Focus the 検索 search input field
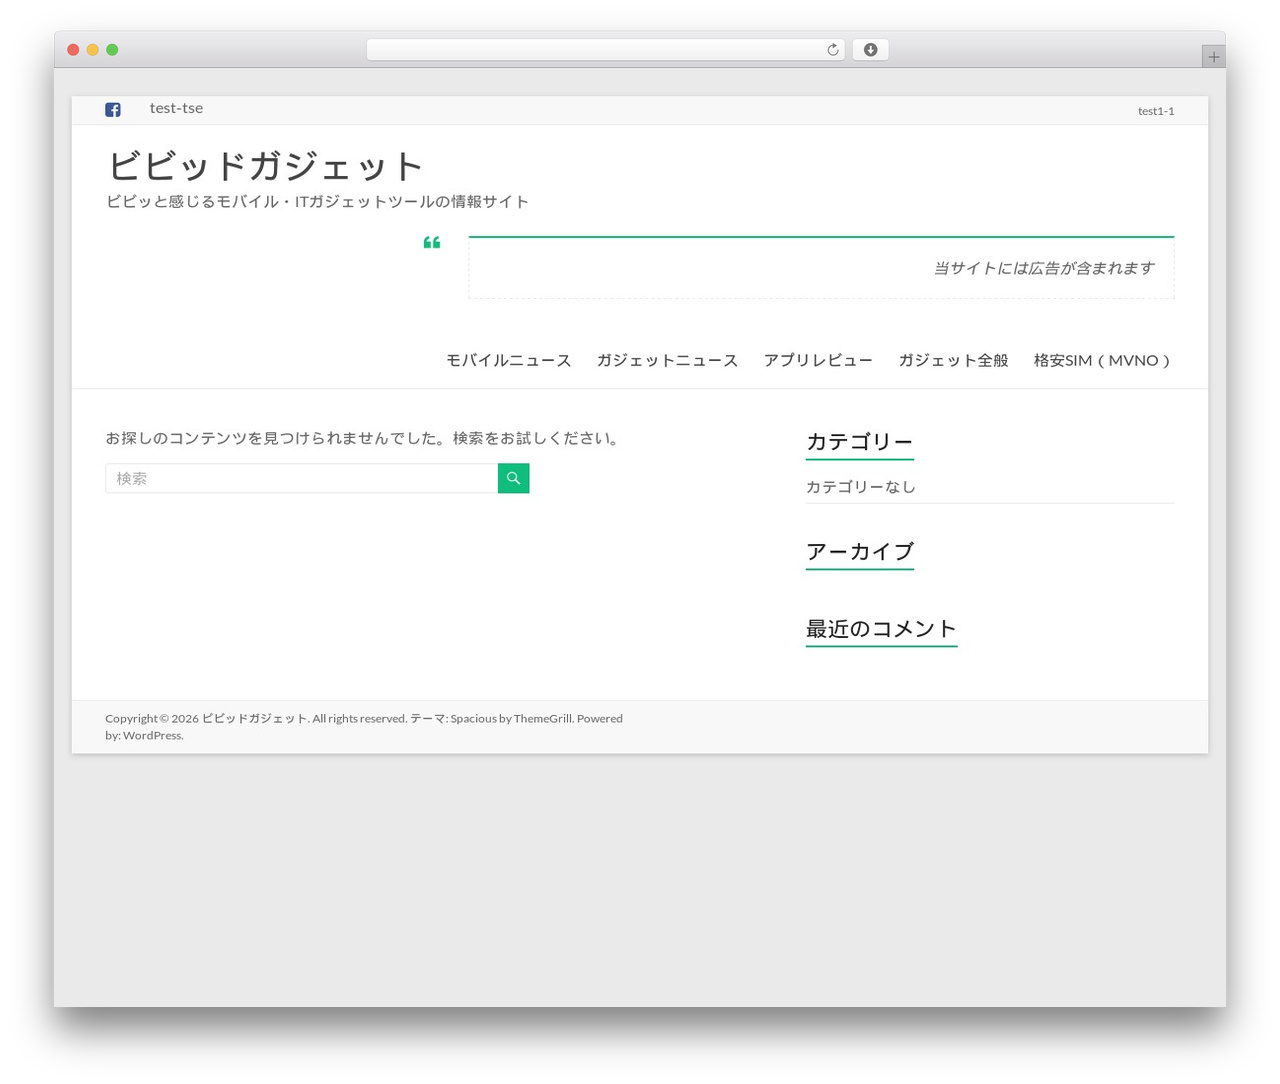The image size is (1280, 1084). coord(301,478)
